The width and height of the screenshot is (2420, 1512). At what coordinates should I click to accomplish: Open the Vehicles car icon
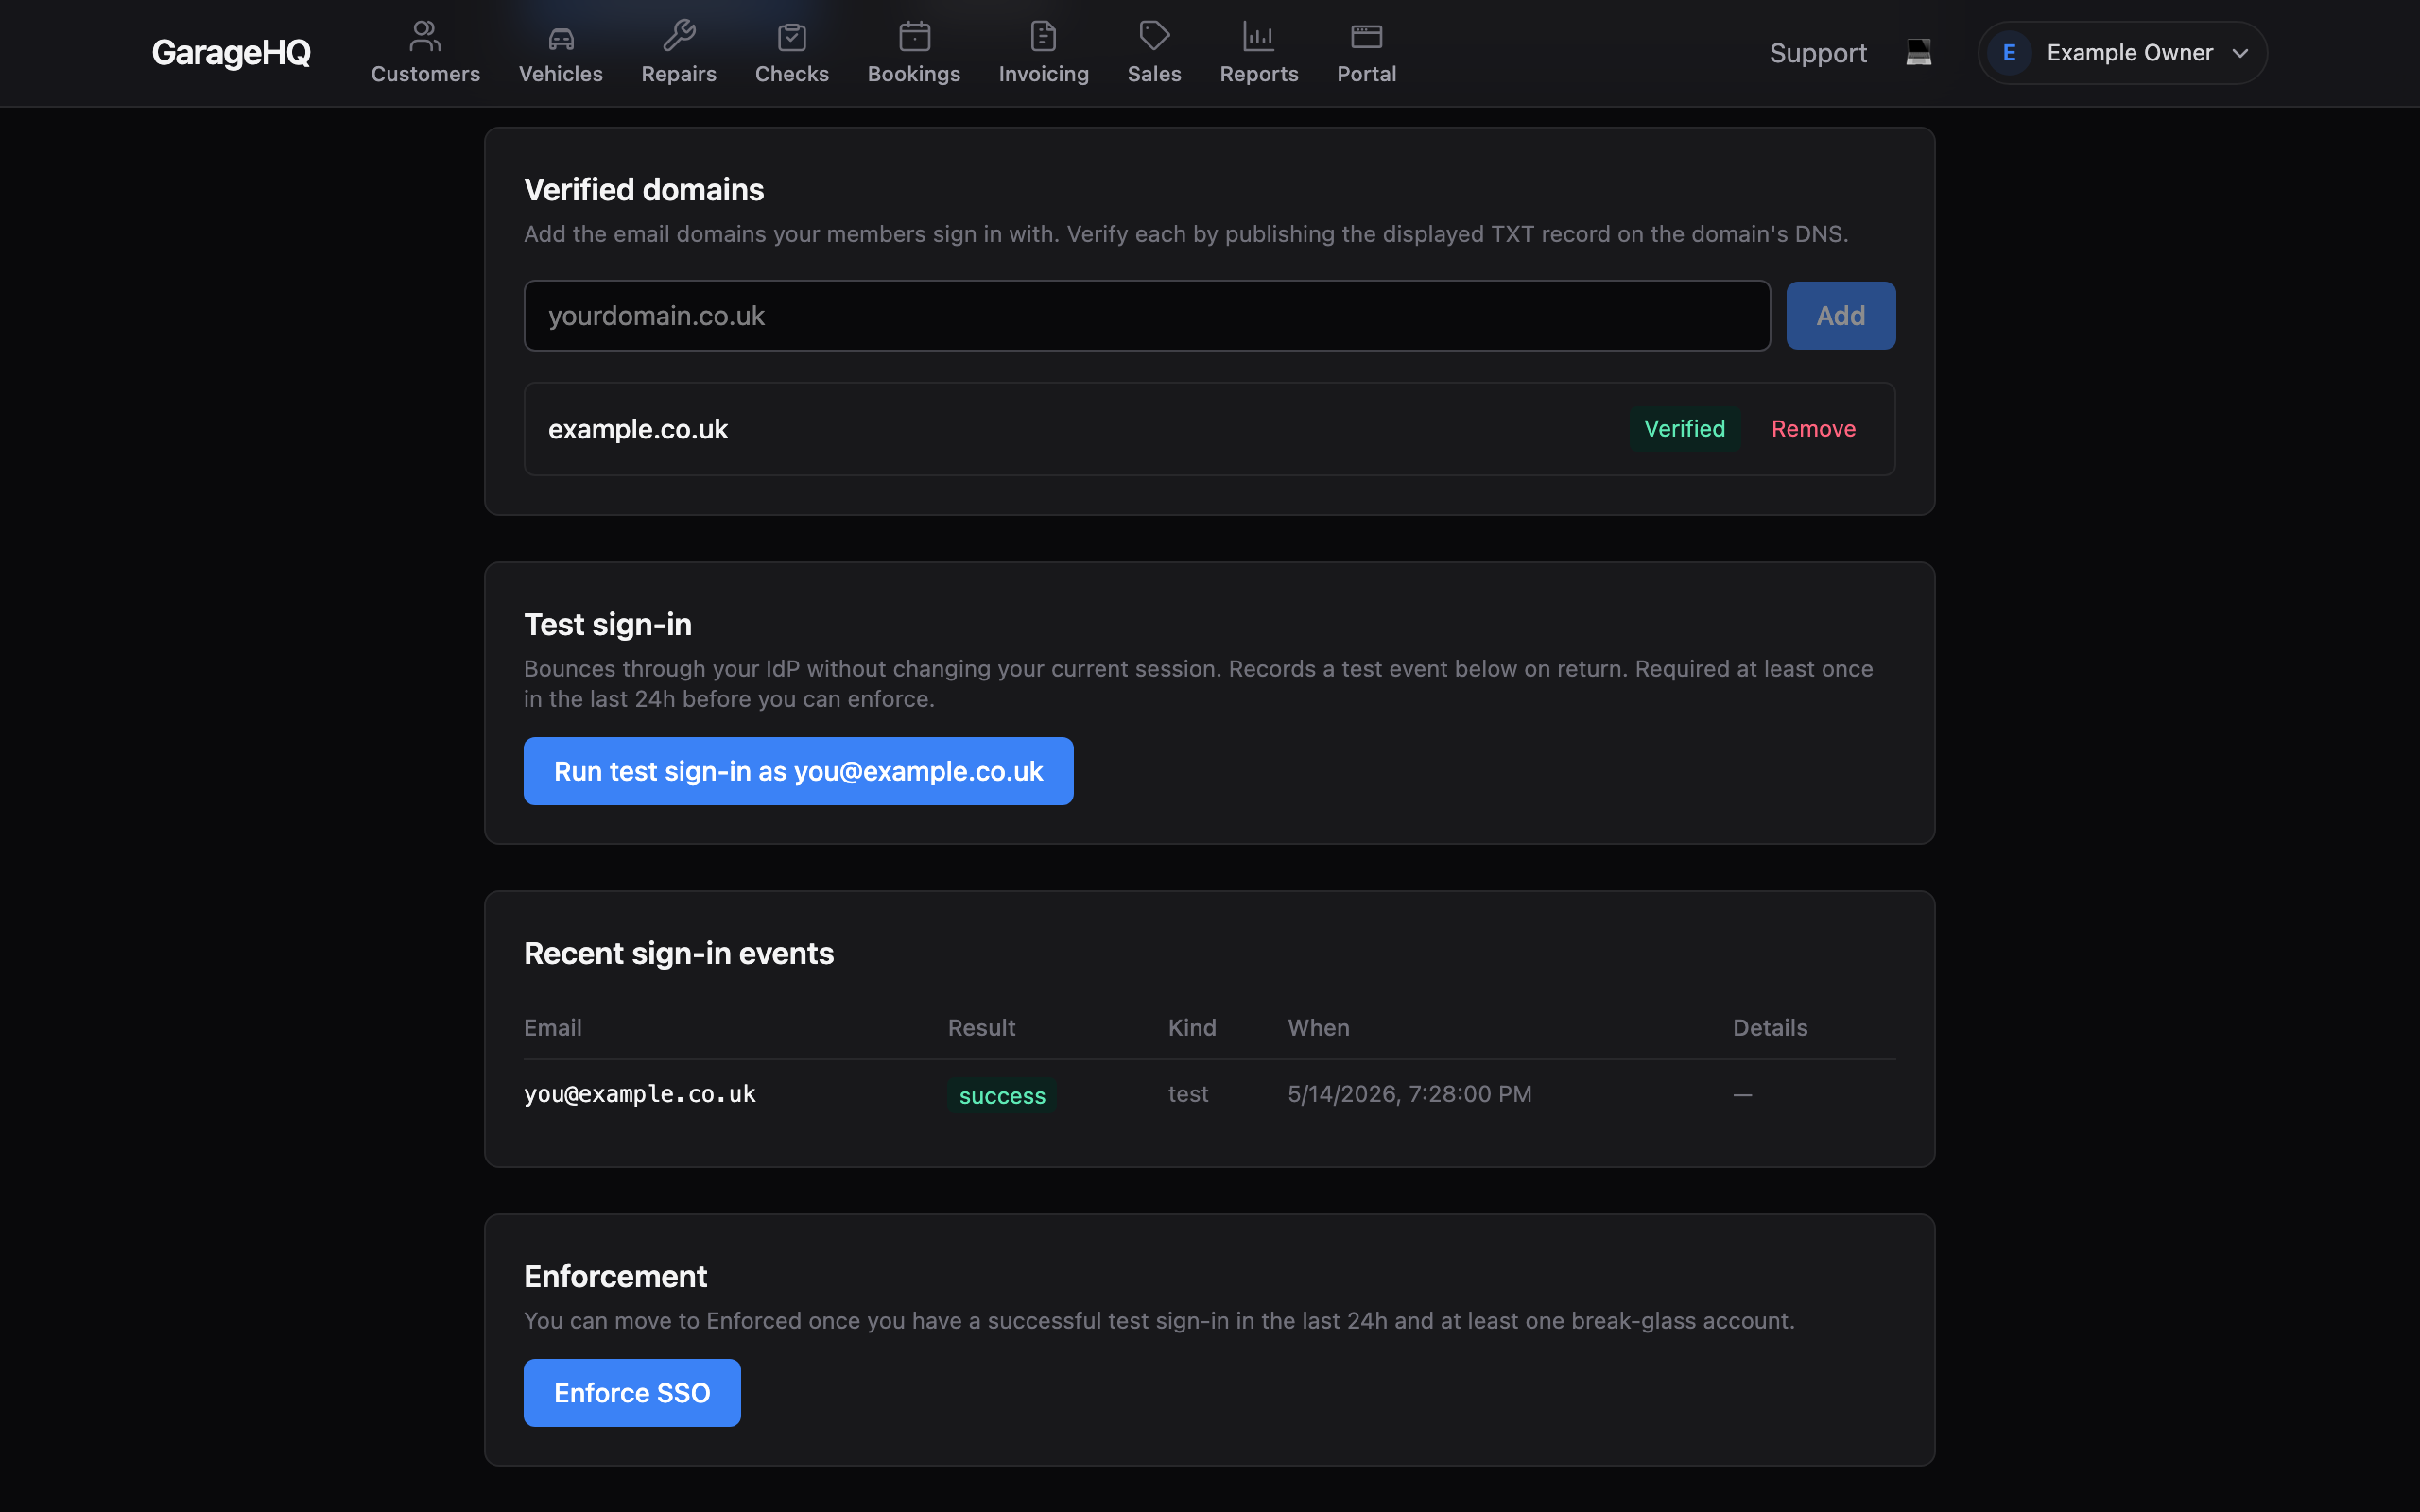[561, 37]
